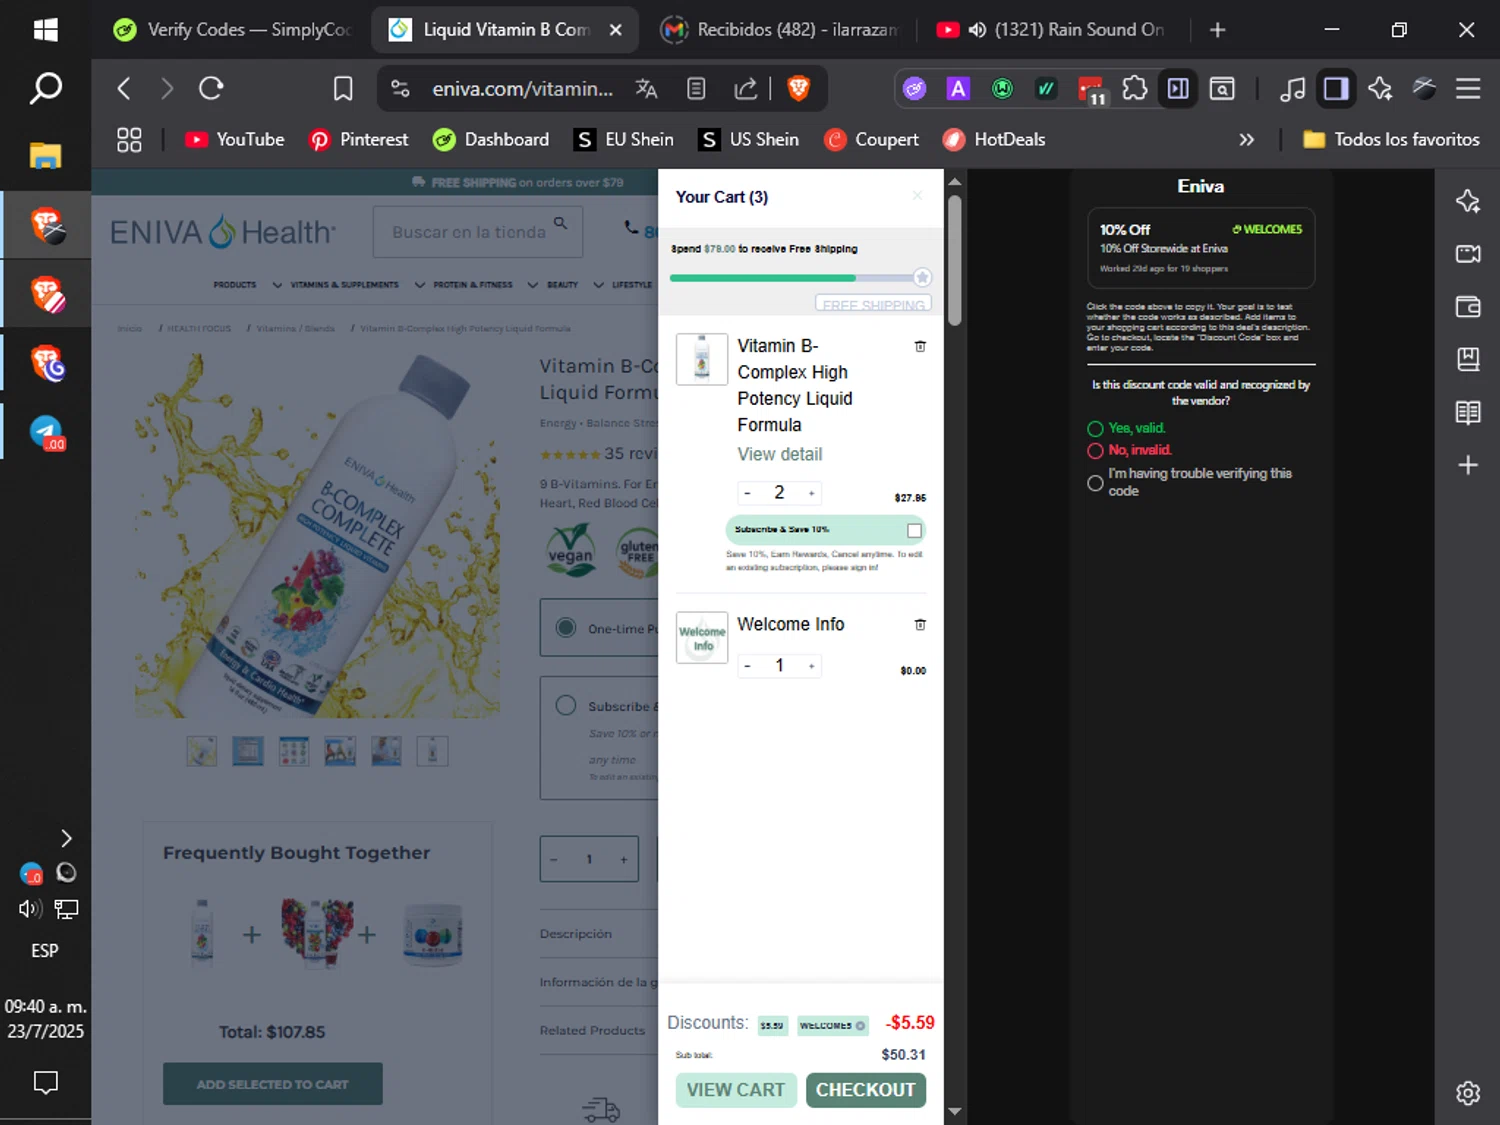Open the Brave Shields lion icon

798,89
